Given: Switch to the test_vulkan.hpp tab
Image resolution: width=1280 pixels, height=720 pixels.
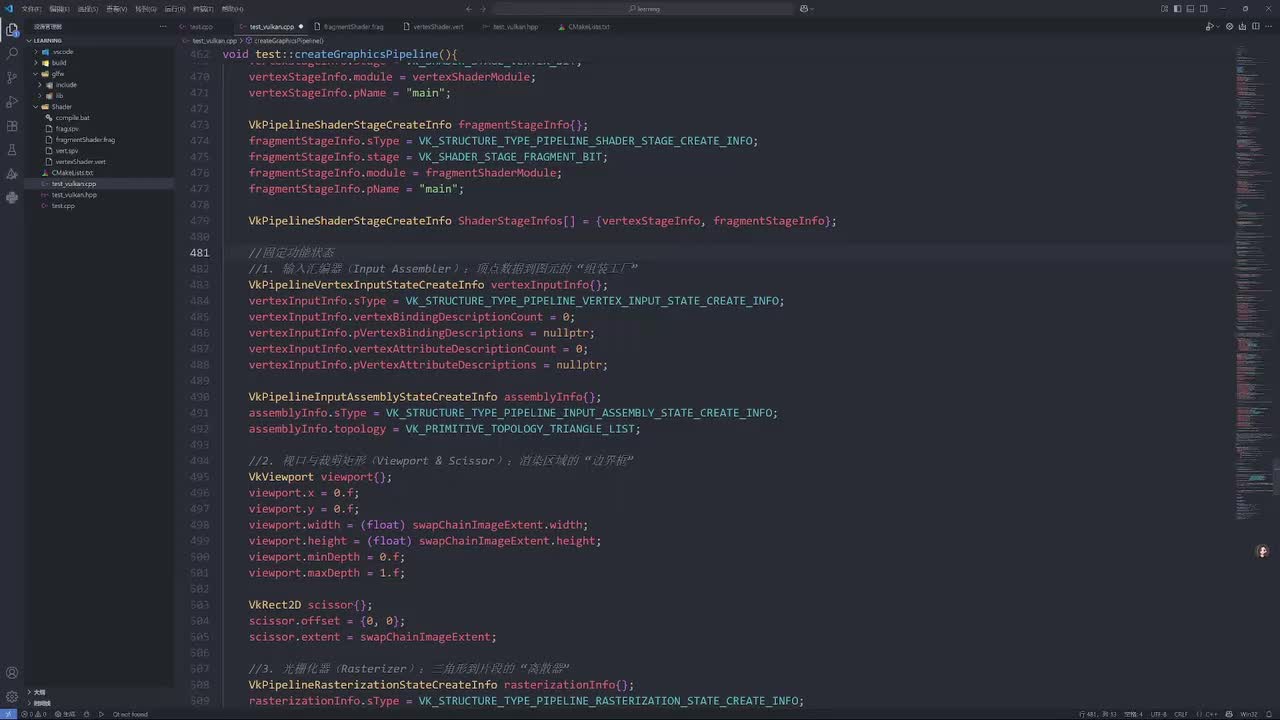Looking at the screenshot, I should (516, 27).
